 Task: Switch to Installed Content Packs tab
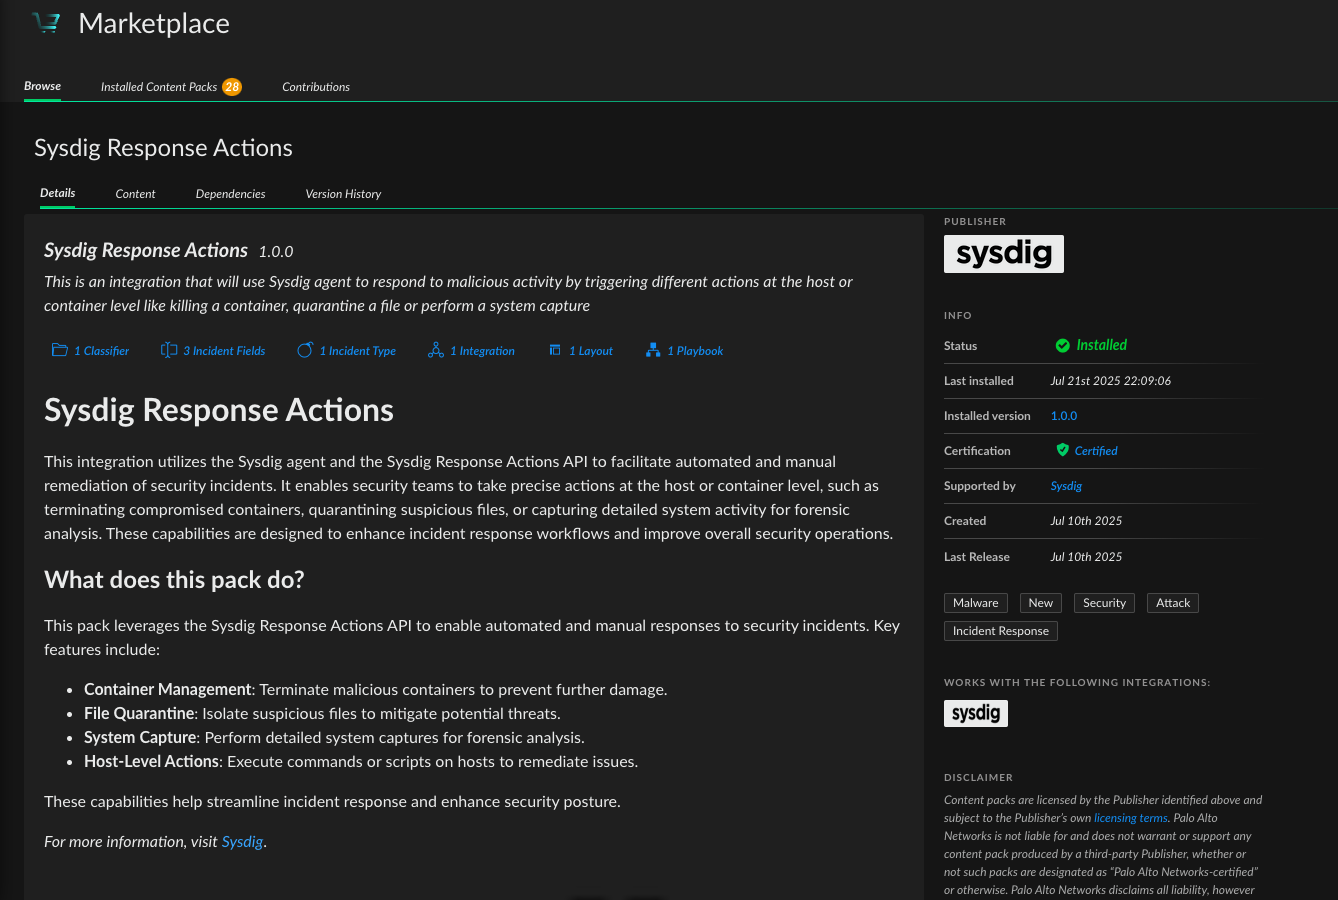tap(159, 87)
